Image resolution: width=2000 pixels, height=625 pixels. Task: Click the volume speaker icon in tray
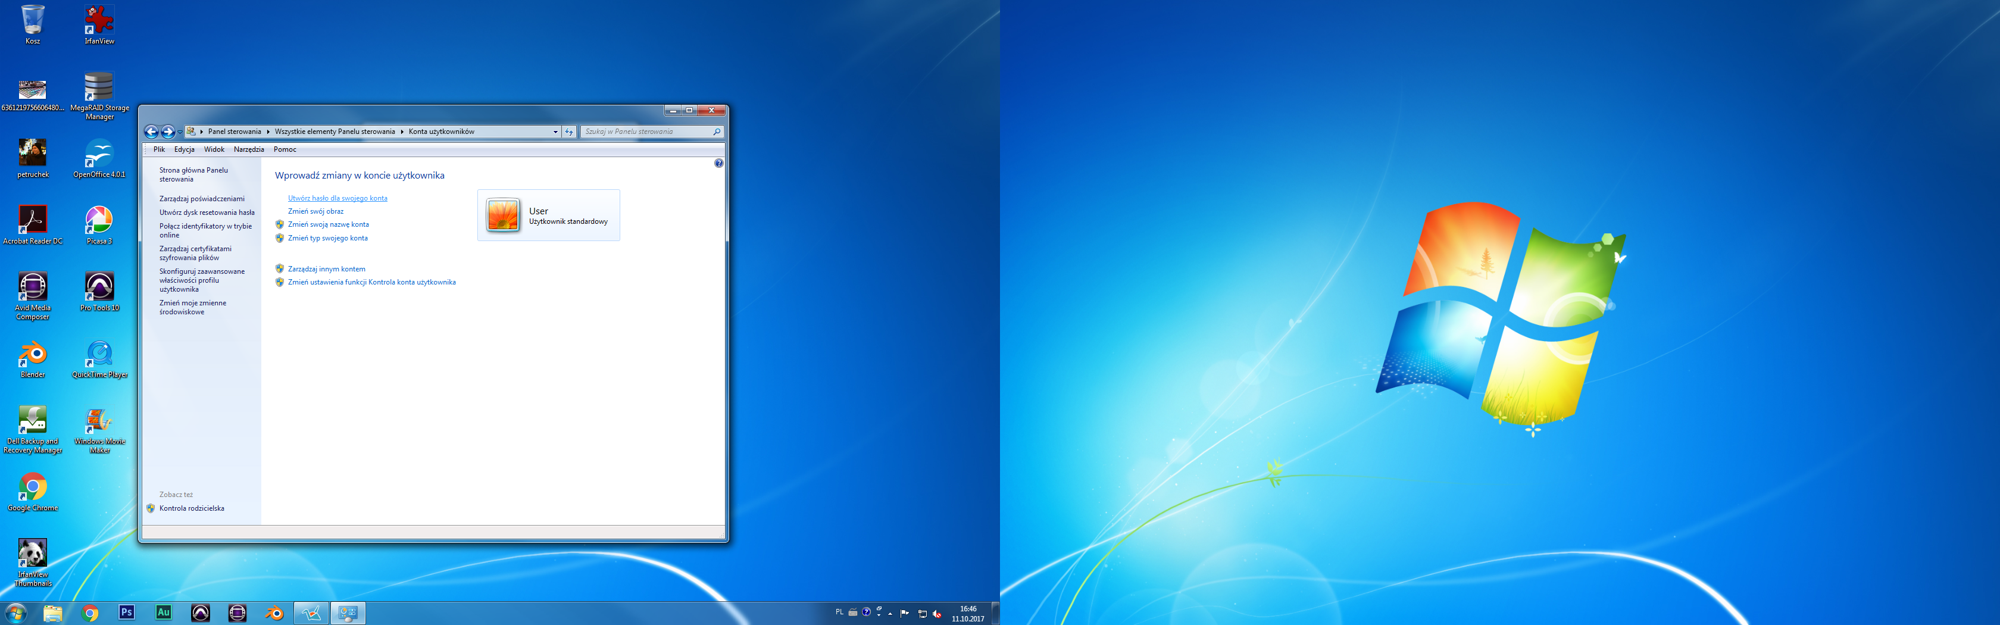pos(937,614)
